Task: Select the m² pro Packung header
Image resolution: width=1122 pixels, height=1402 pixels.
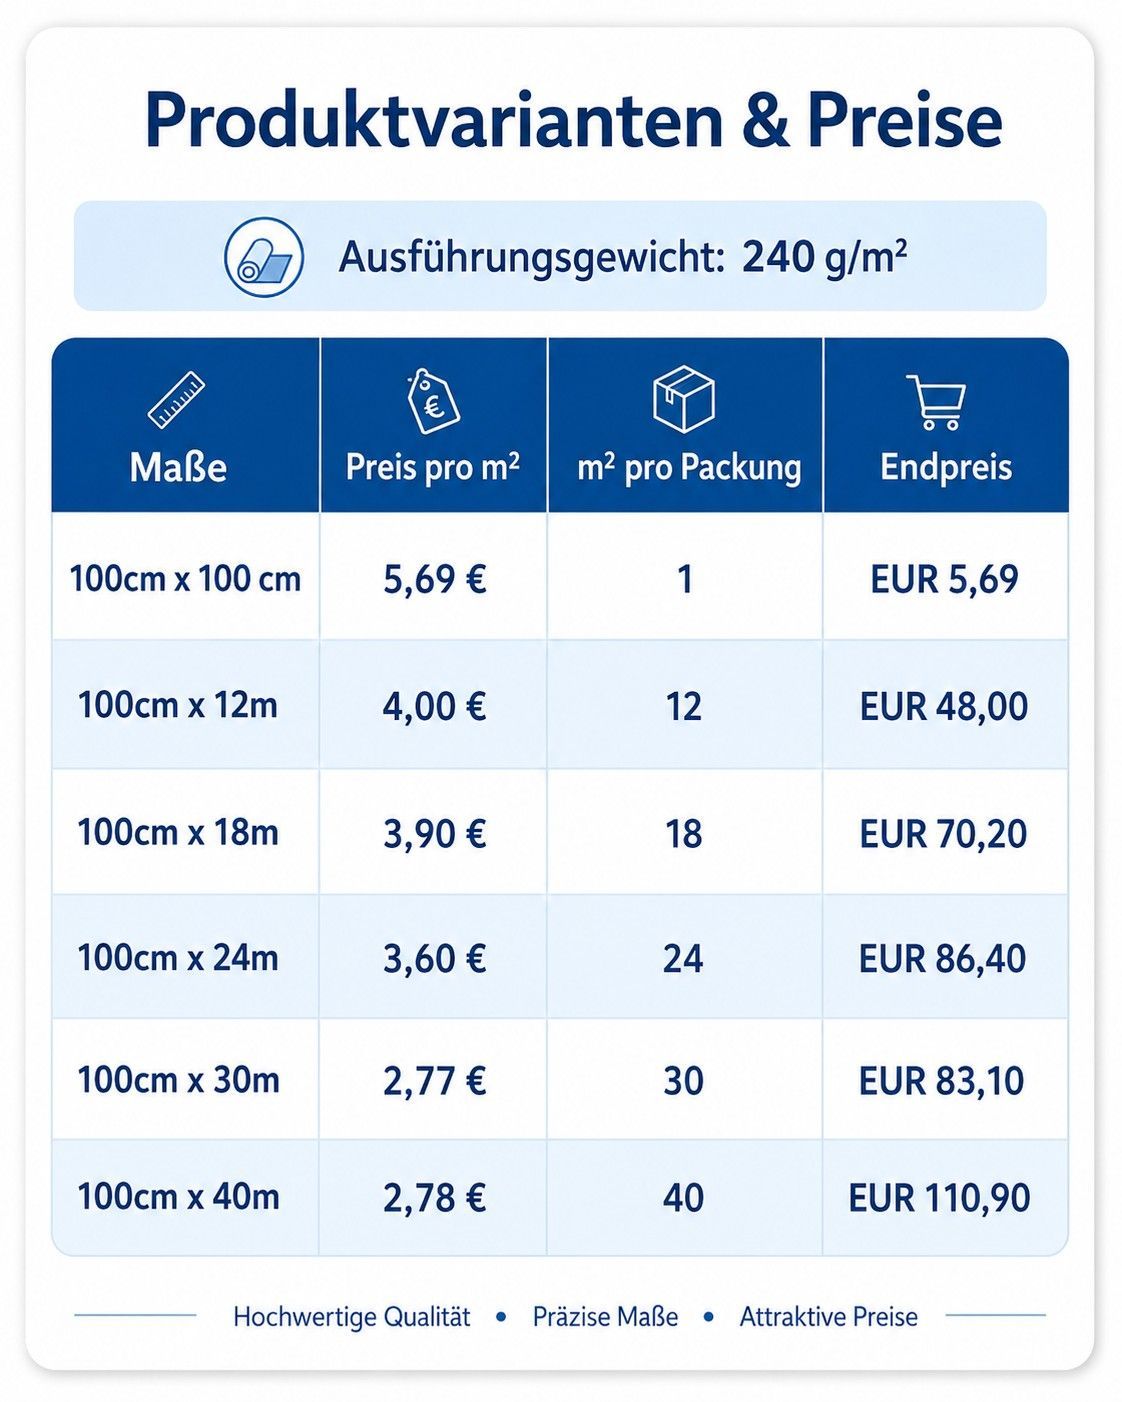Action: point(689,468)
